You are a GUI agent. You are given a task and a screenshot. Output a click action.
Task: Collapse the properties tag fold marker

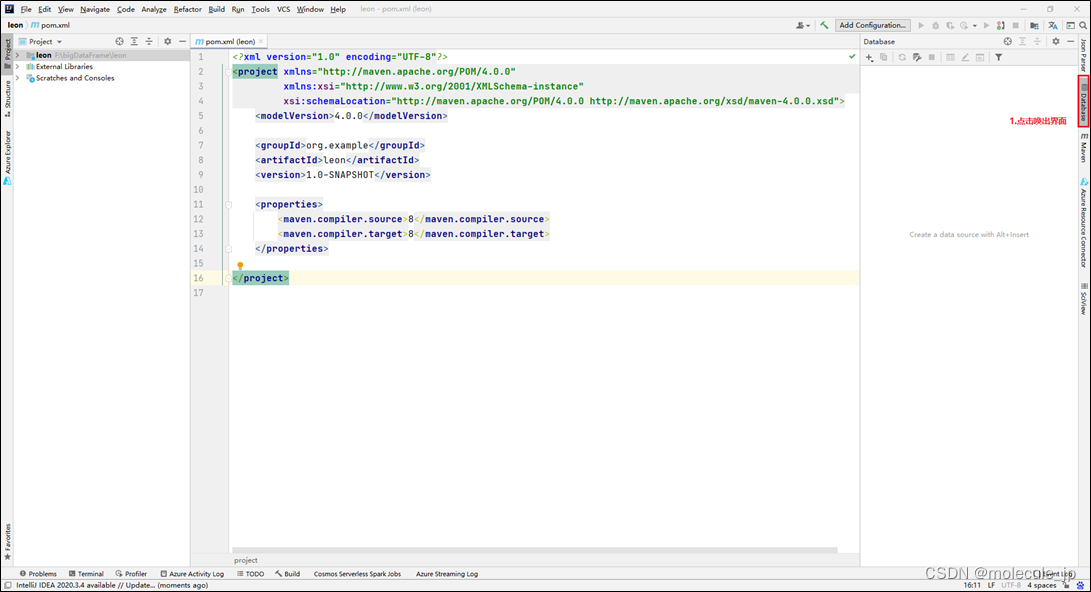(x=228, y=205)
